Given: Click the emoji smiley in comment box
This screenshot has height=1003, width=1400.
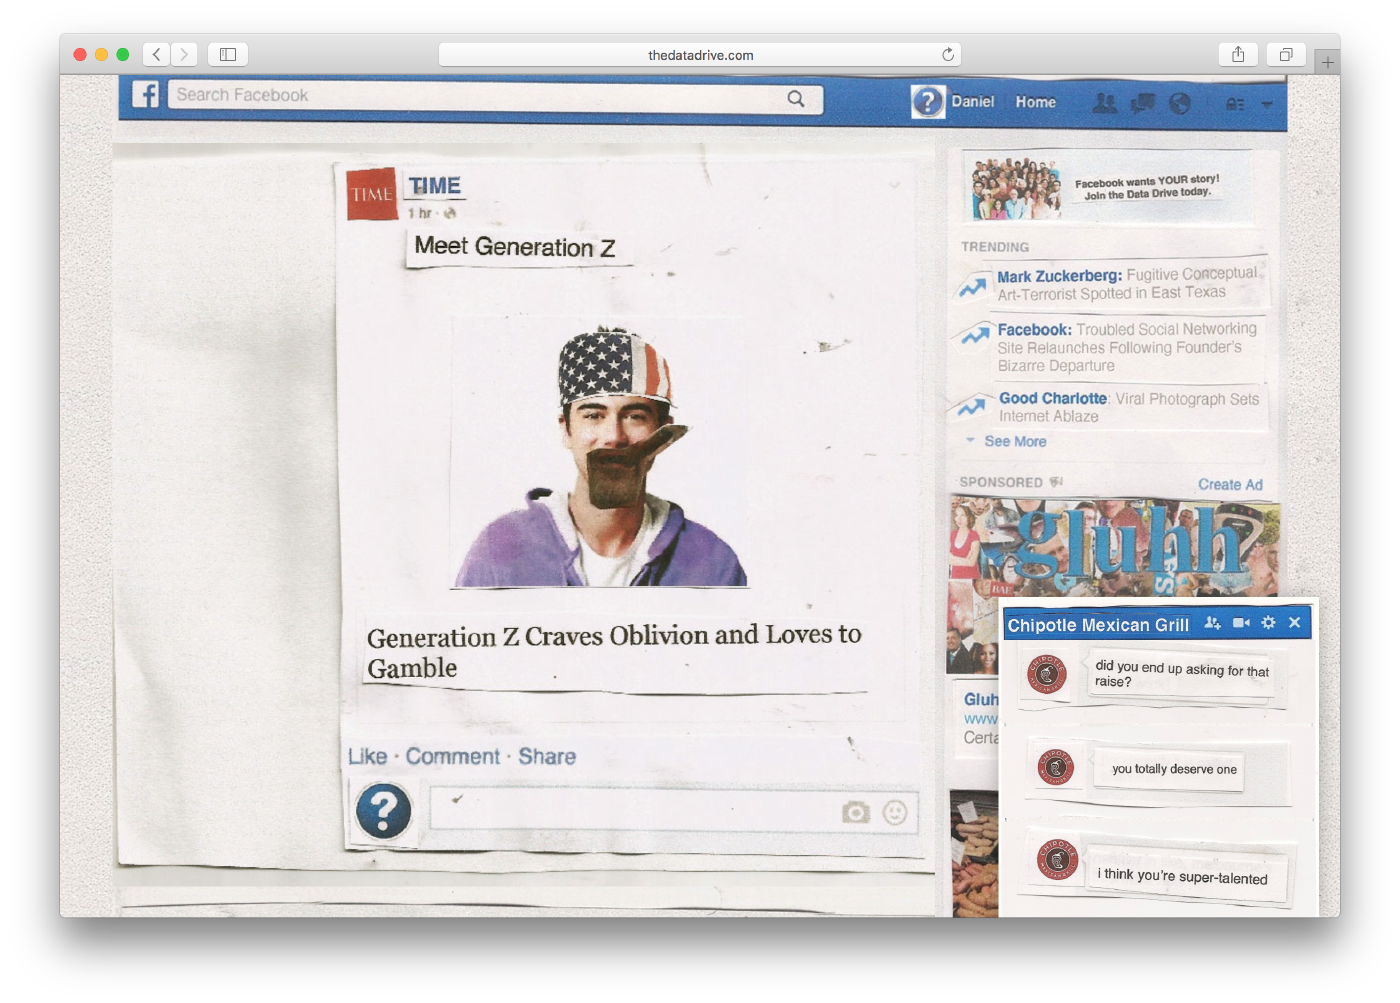Looking at the screenshot, I should click(x=895, y=812).
